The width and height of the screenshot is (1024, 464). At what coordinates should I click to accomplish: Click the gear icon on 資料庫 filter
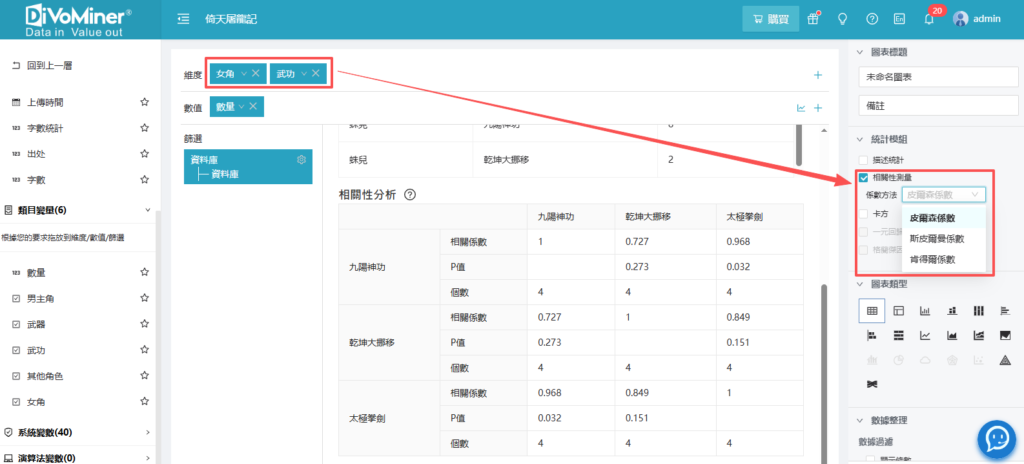tap(301, 160)
